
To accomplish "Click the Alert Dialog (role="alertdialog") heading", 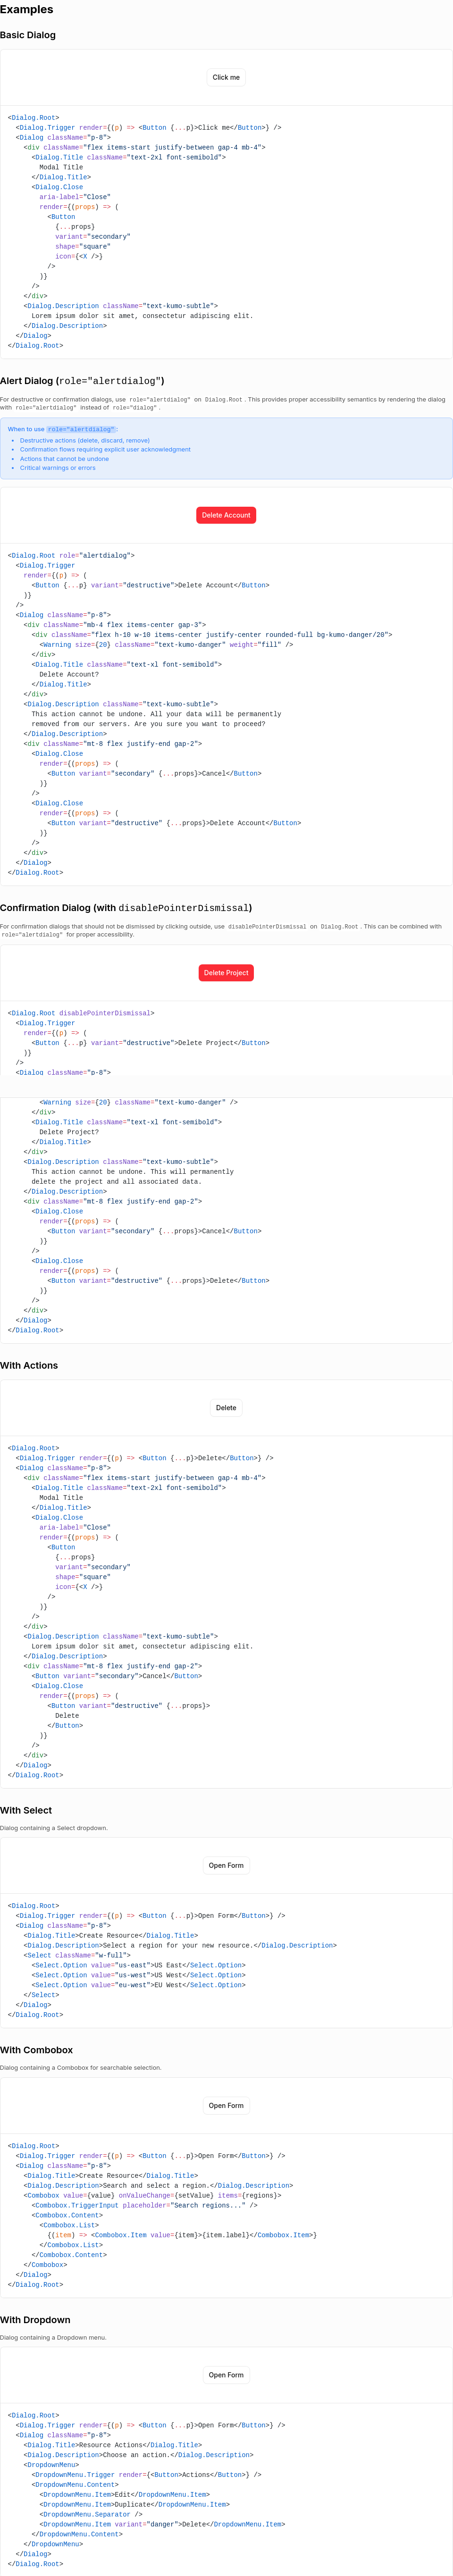I will [x=82, y=381].
